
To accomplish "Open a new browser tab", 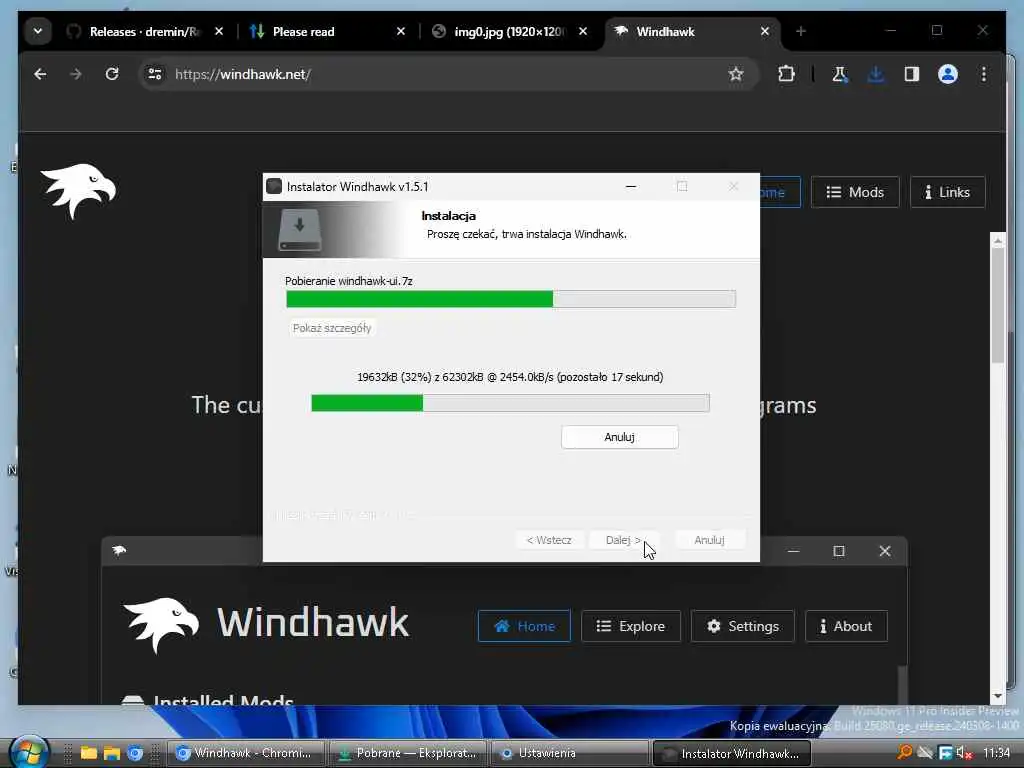I will [801, 31].
